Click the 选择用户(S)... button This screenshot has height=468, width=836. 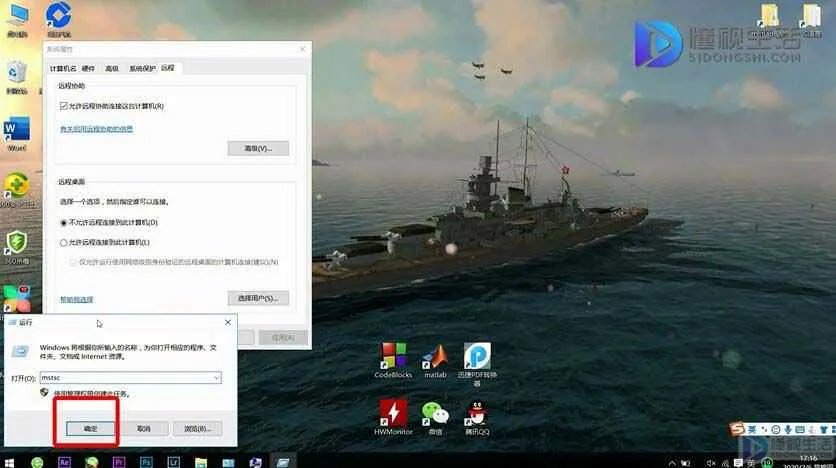[x=257, y=298]
